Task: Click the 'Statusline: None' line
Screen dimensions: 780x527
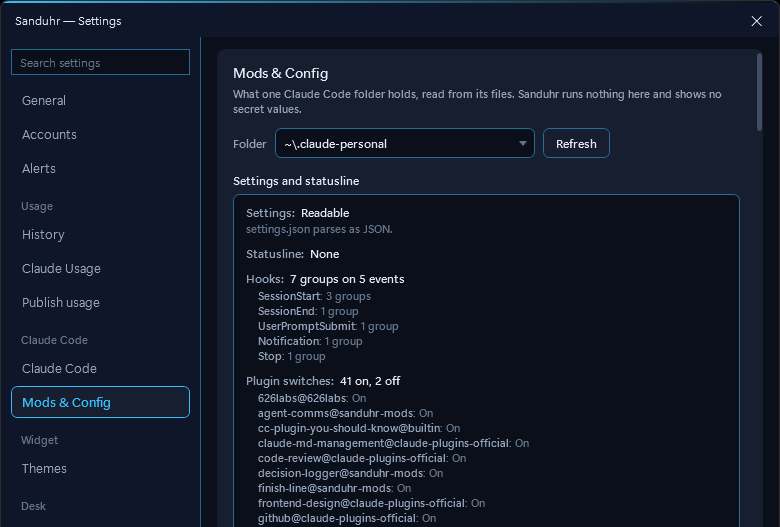Action: click(292, 254)
